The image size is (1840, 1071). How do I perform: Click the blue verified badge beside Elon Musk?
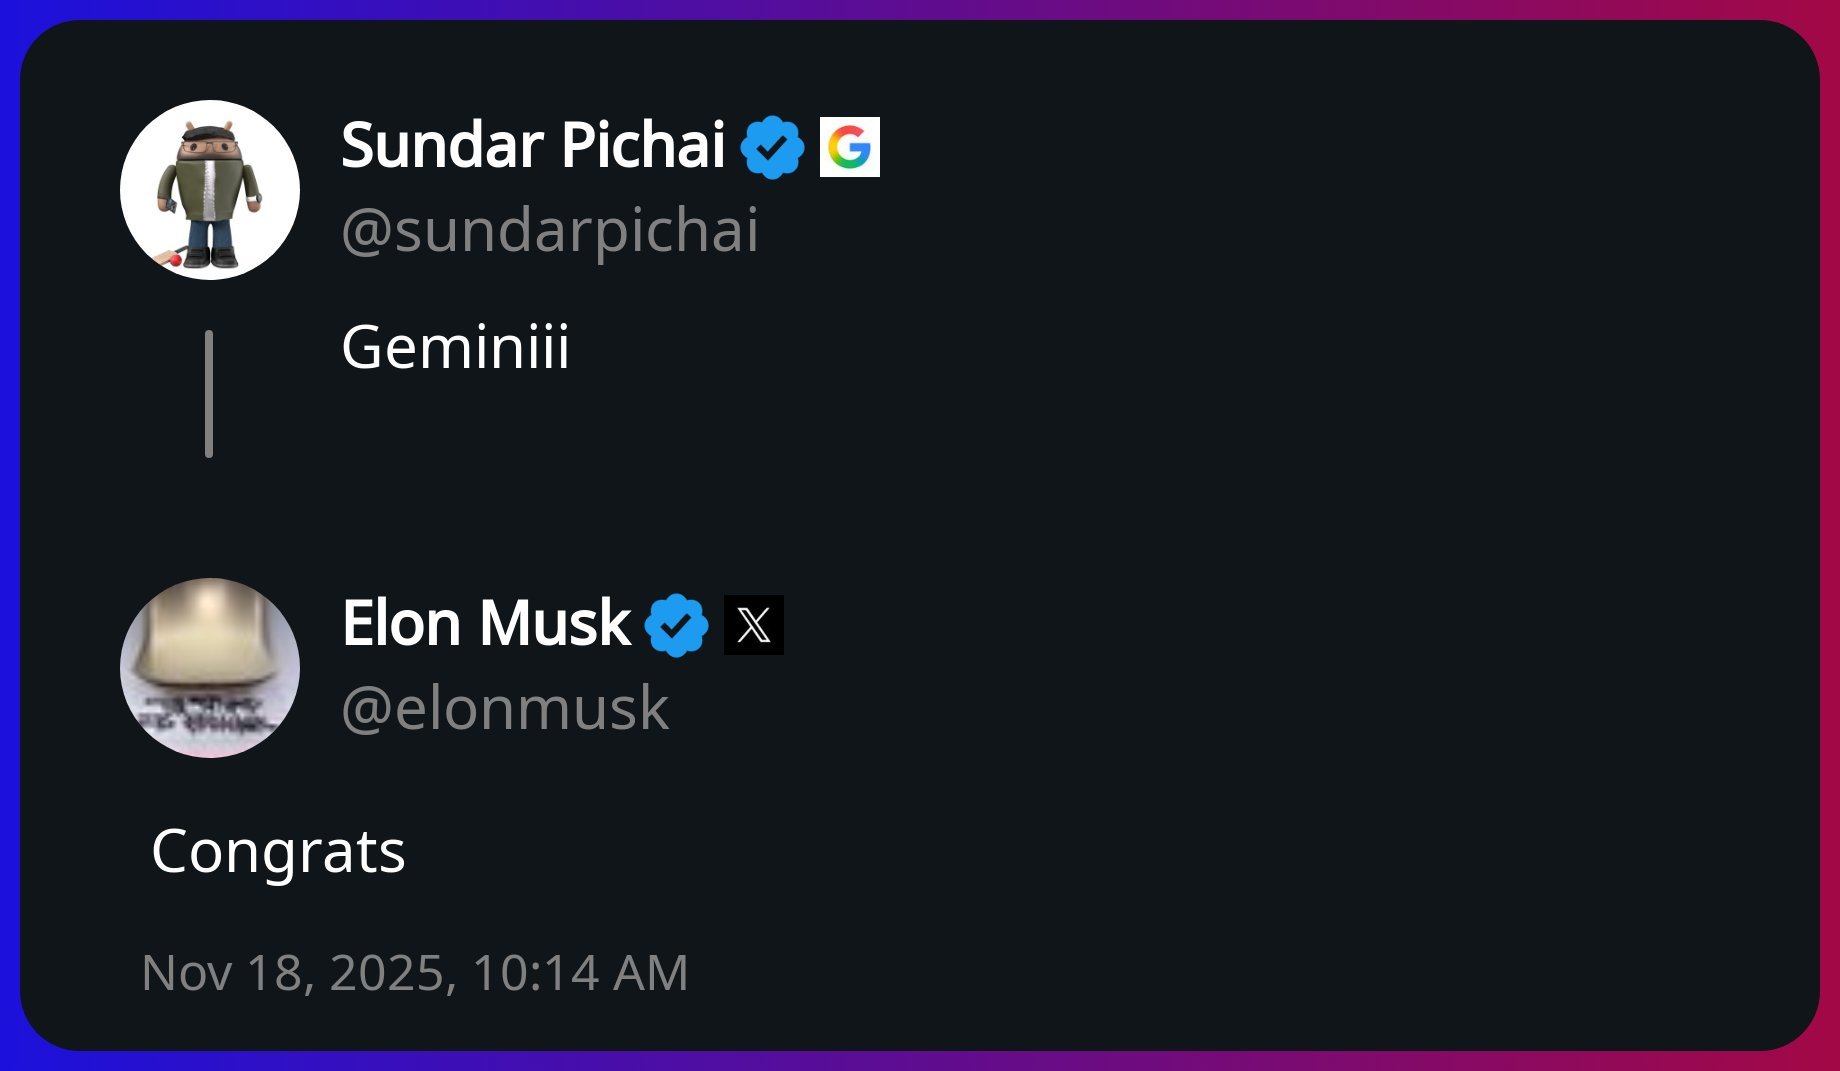[x=677, y=626]
